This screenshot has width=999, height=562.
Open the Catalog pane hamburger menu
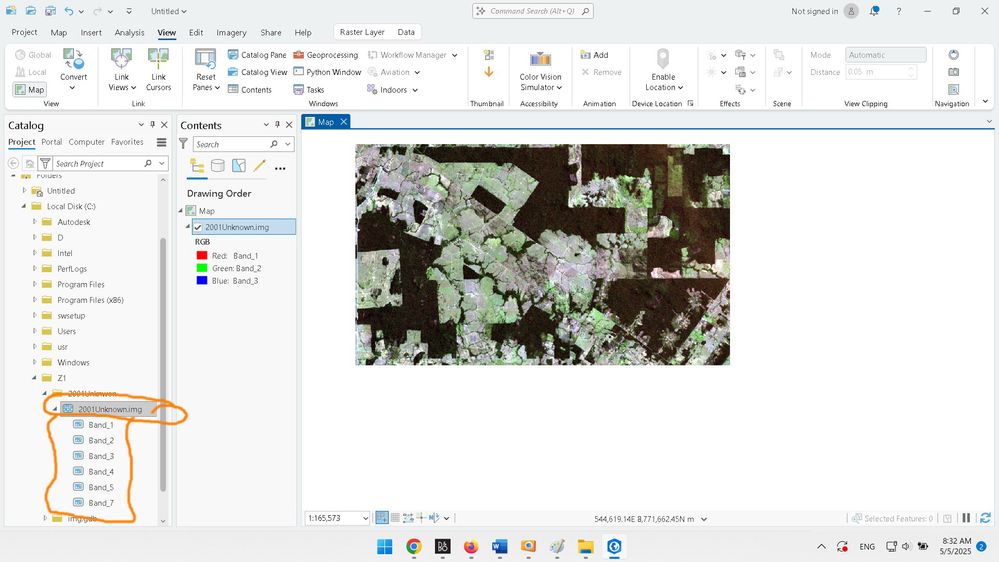point(162,143)
